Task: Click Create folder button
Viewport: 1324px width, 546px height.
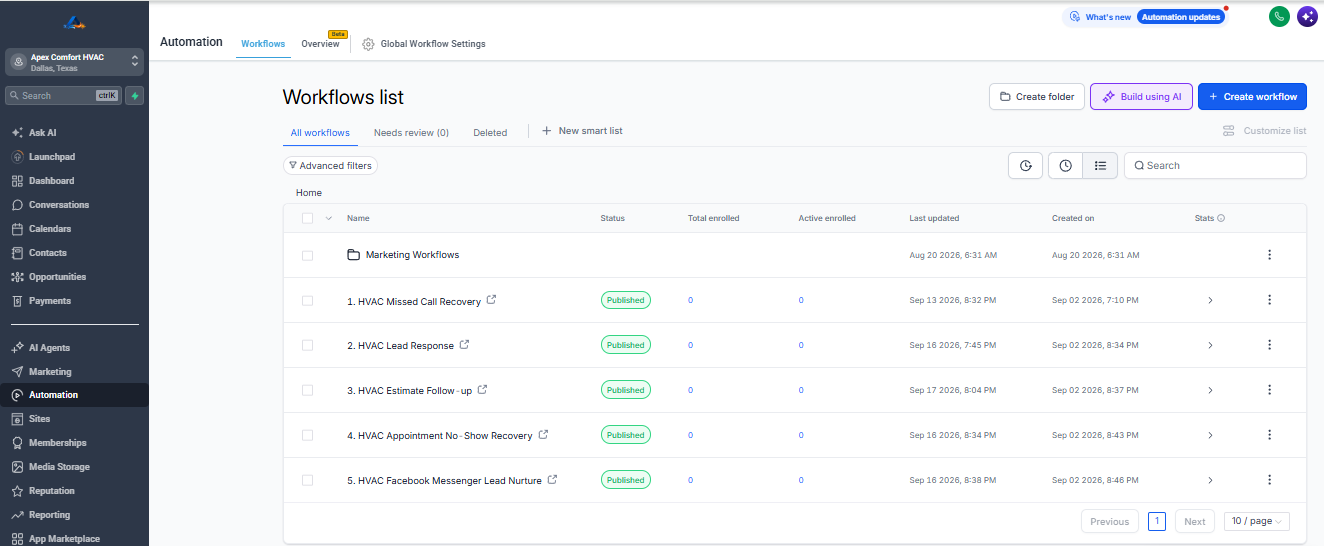Action: point(1037,97)
